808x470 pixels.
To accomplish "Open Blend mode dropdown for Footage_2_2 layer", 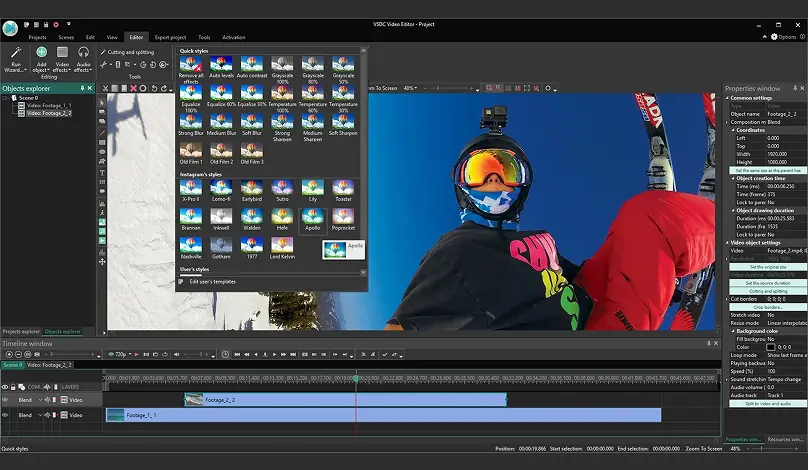I will [x=40, y=400].
